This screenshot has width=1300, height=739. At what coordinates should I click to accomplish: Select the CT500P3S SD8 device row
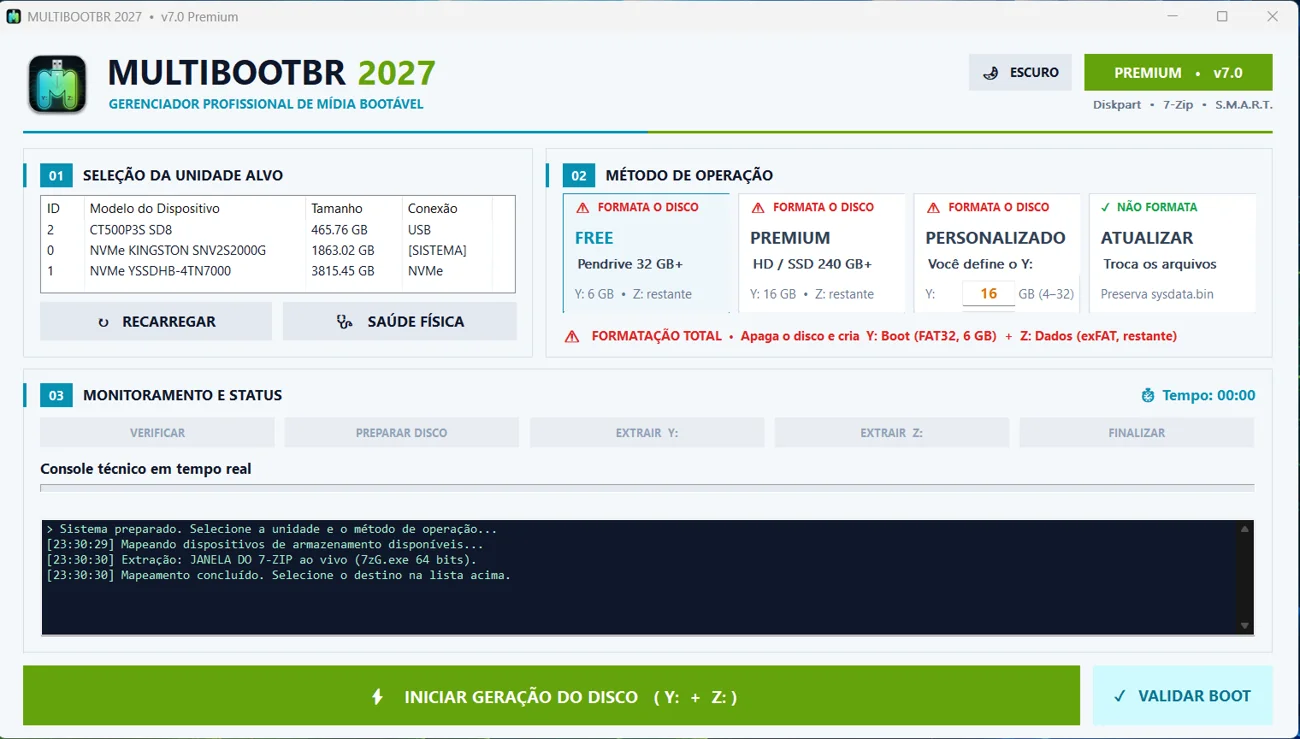coord(278,230)
